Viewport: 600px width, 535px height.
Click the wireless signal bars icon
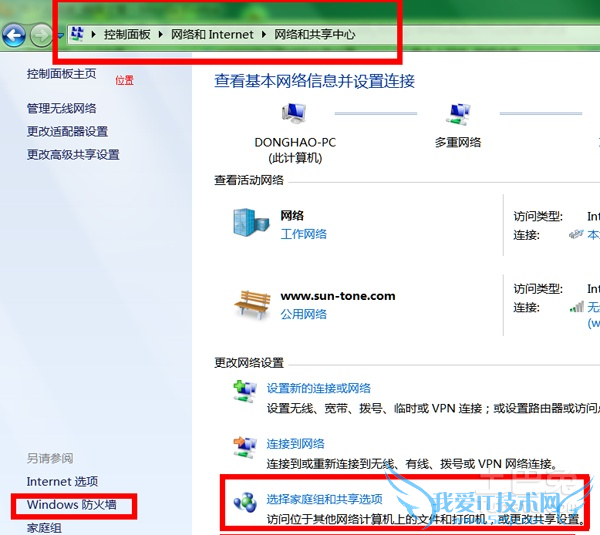577,307
